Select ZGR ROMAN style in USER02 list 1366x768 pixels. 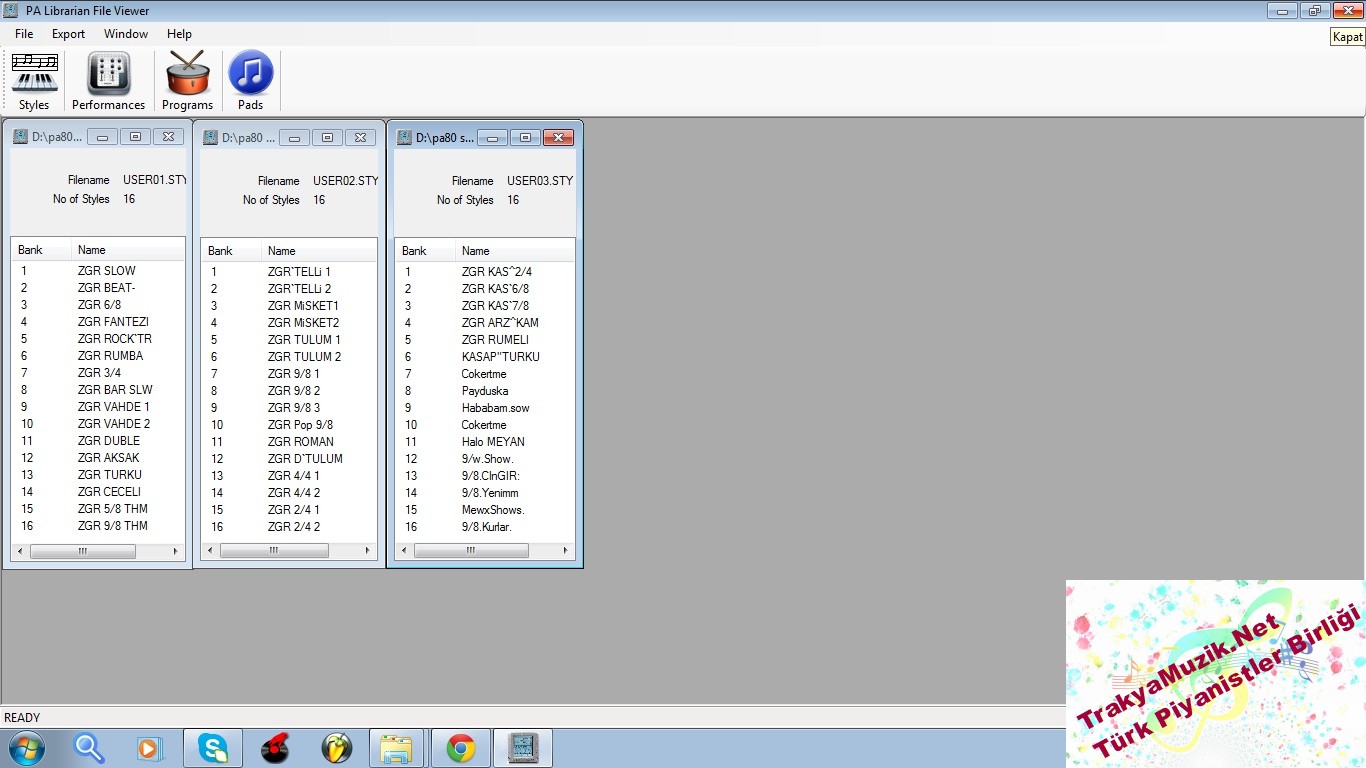tap(300, 442)
